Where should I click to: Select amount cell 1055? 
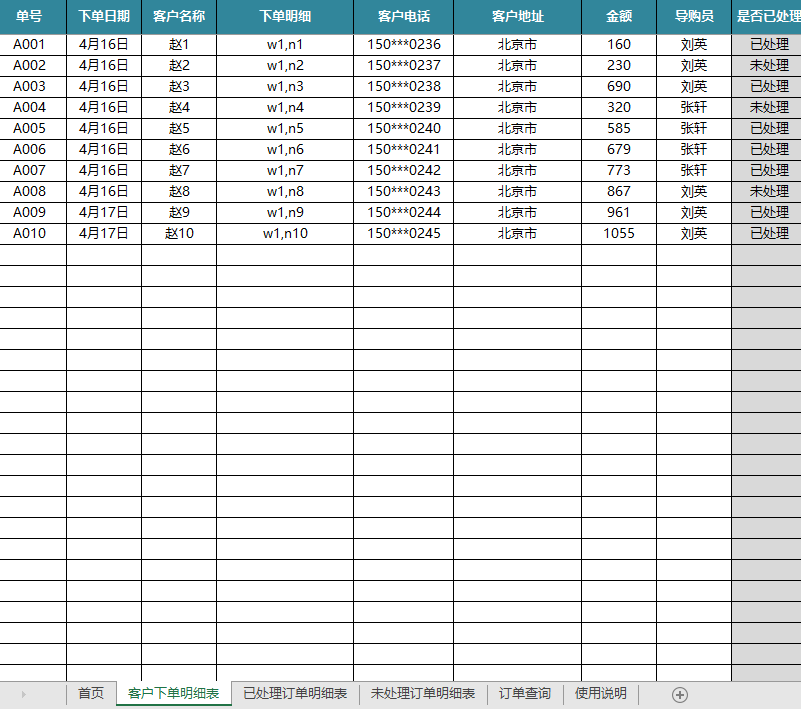tap(619, 233)
